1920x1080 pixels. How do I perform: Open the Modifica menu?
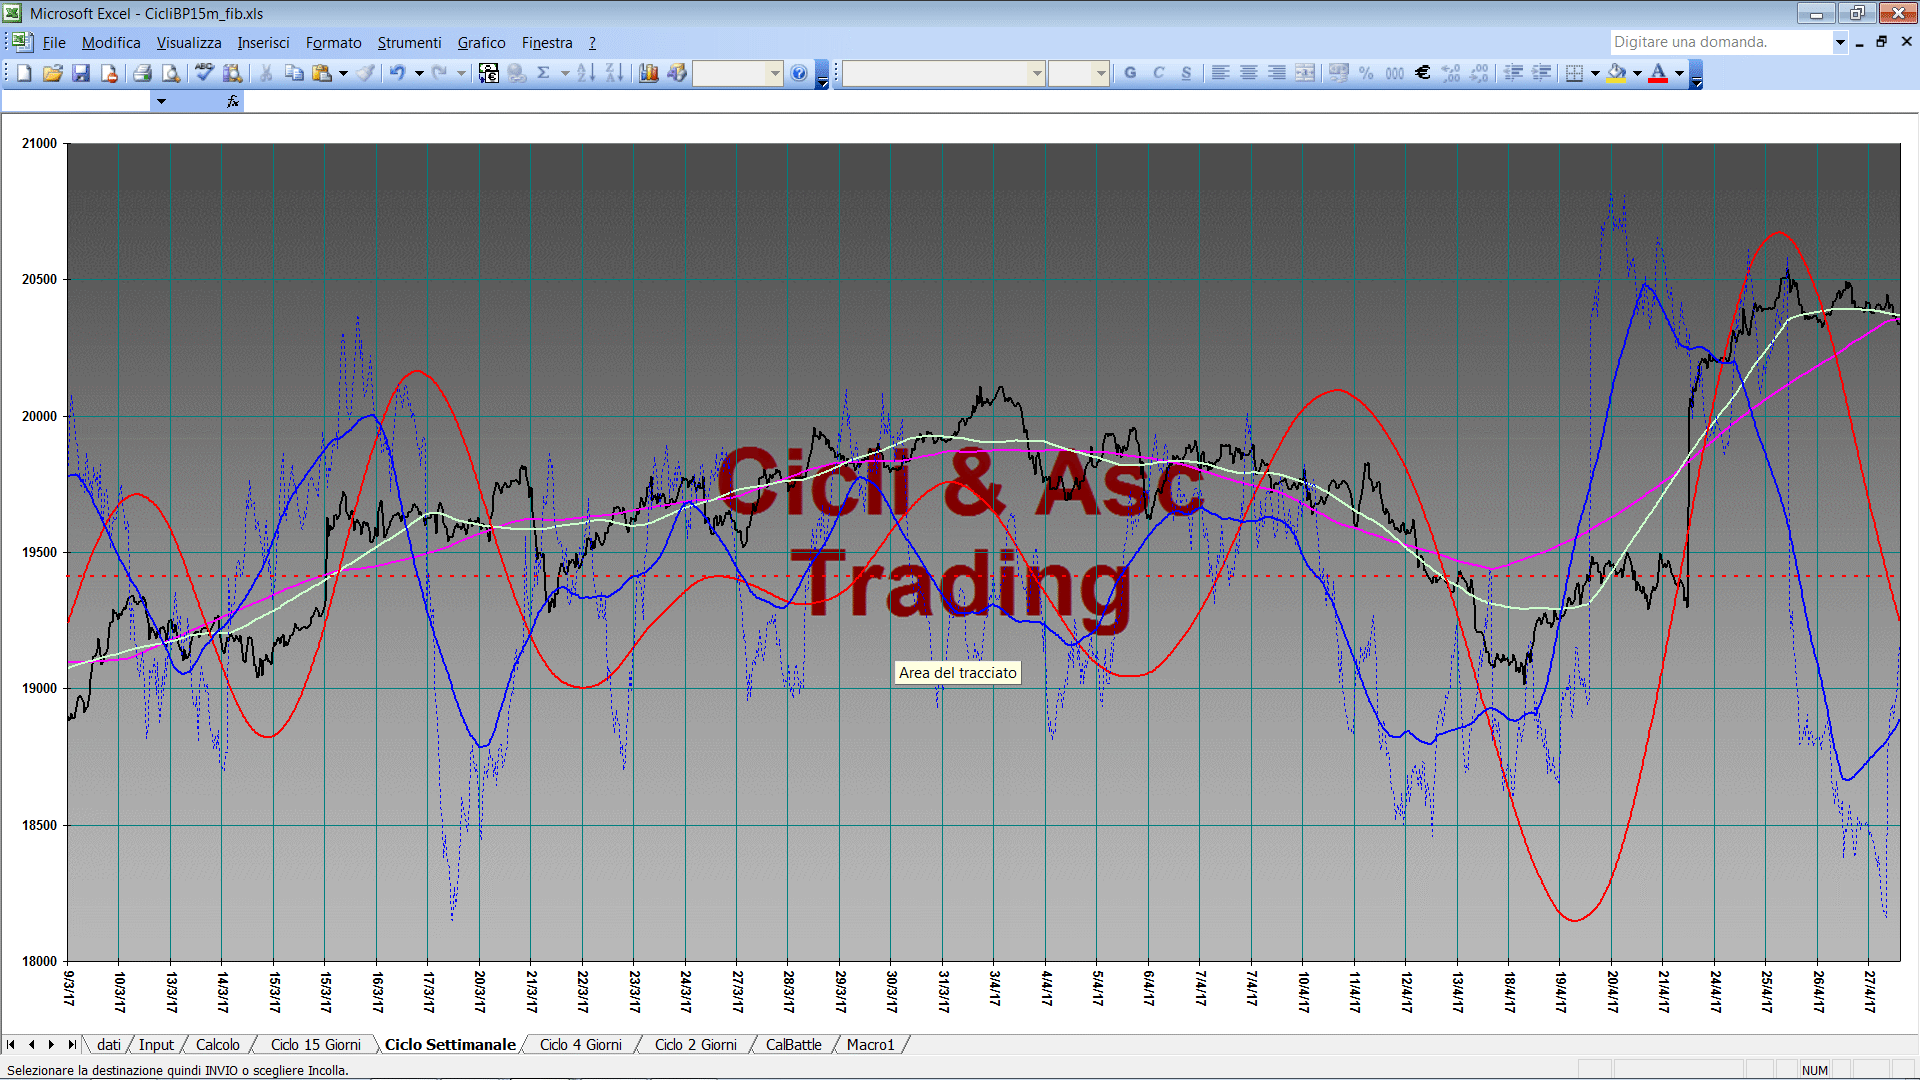(111, 42)
